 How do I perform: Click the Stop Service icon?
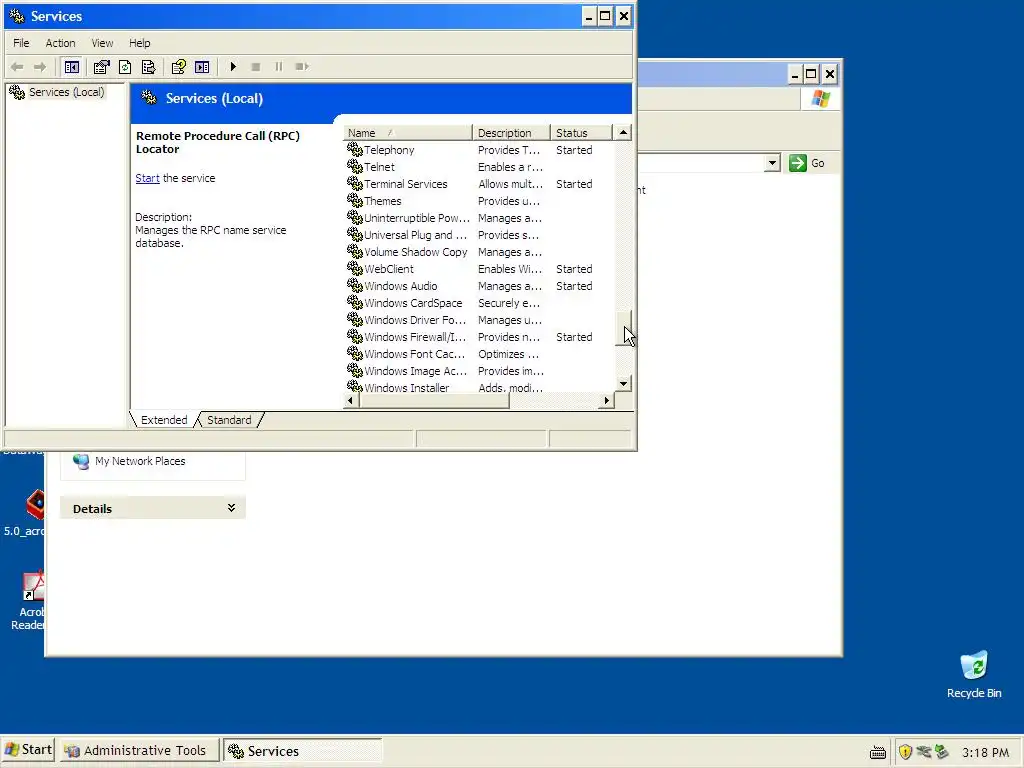click(256, 67)
